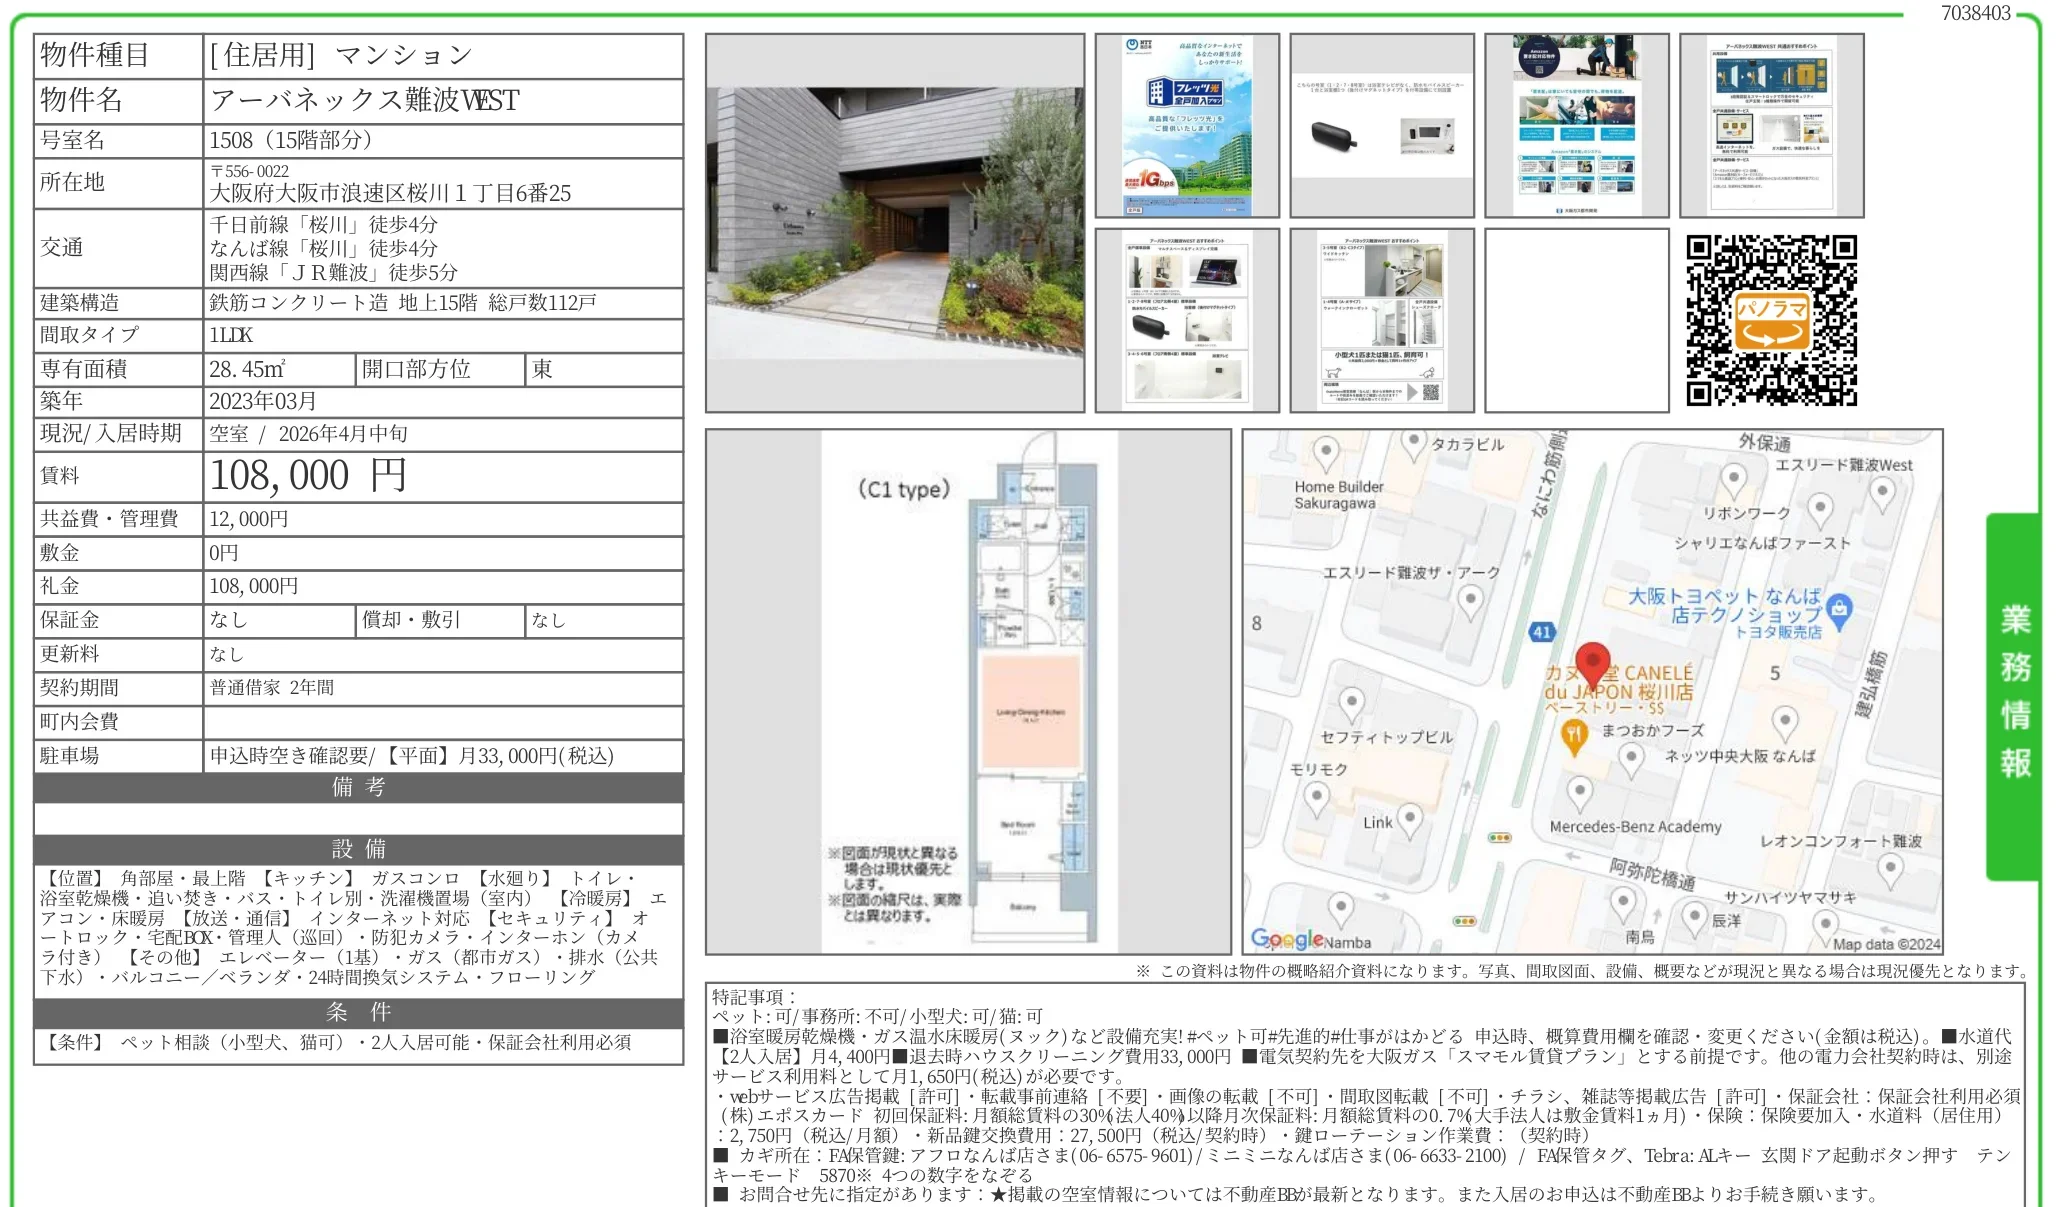2056x1207 pixels.
Task: Click the rent amount 108,000円 field
Action: 310,477
